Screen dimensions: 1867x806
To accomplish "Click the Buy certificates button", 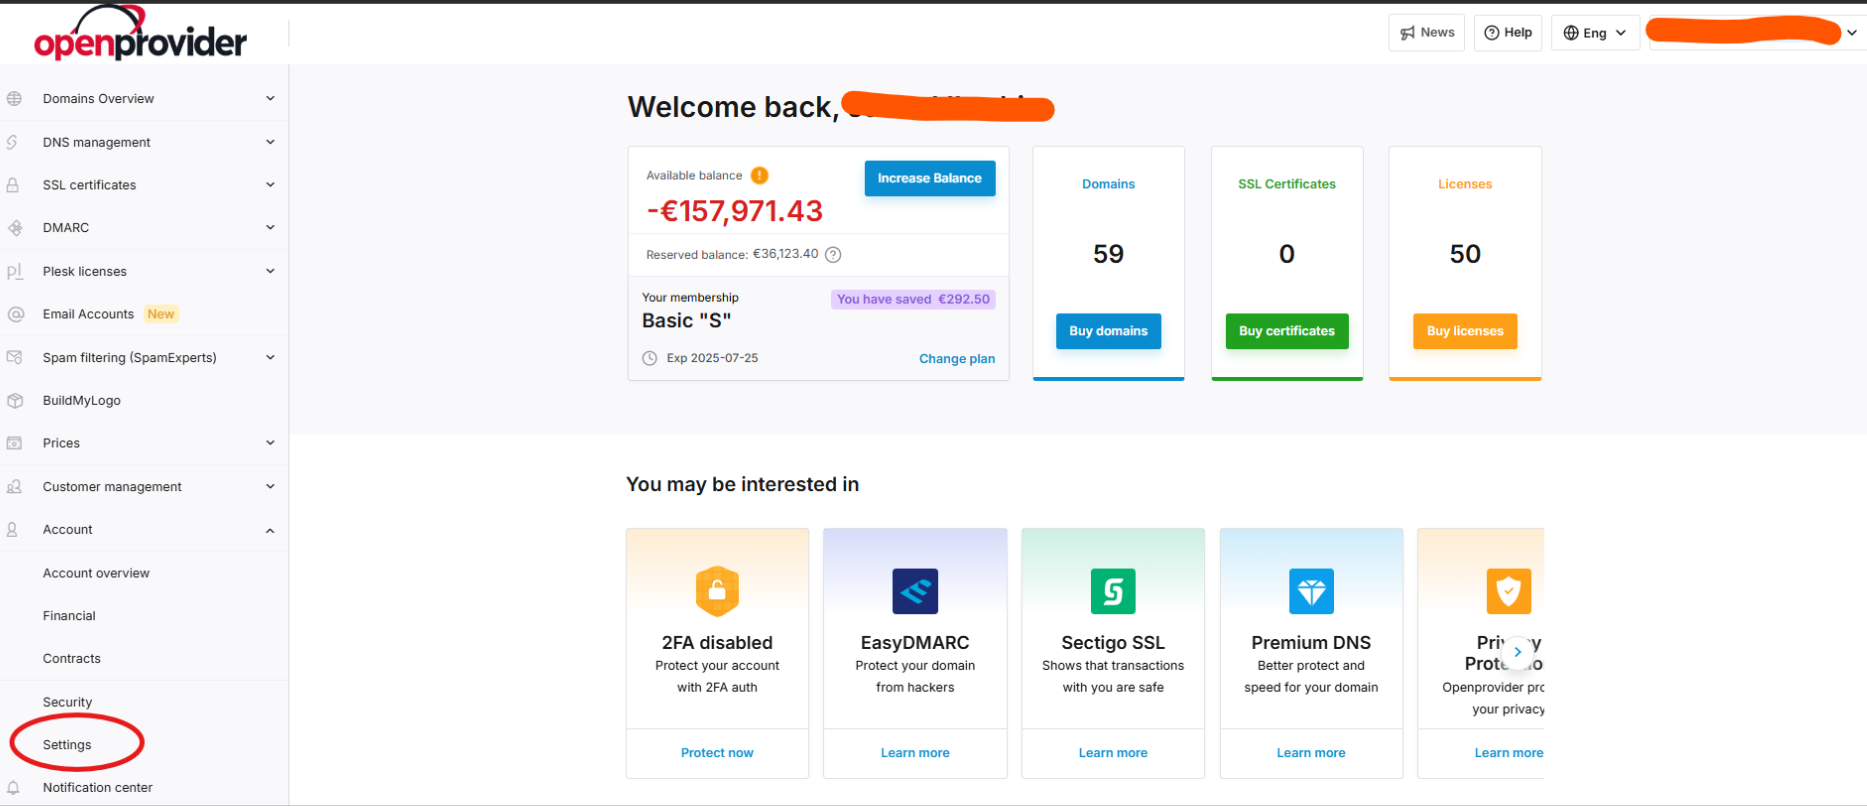I will pyautogui.click(x=1287, y=331).
